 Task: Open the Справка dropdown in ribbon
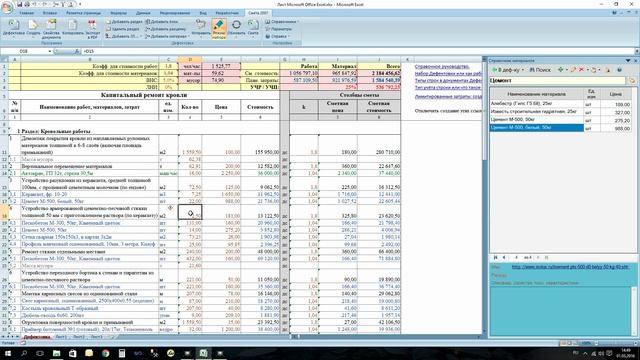[x=278, y=36]
